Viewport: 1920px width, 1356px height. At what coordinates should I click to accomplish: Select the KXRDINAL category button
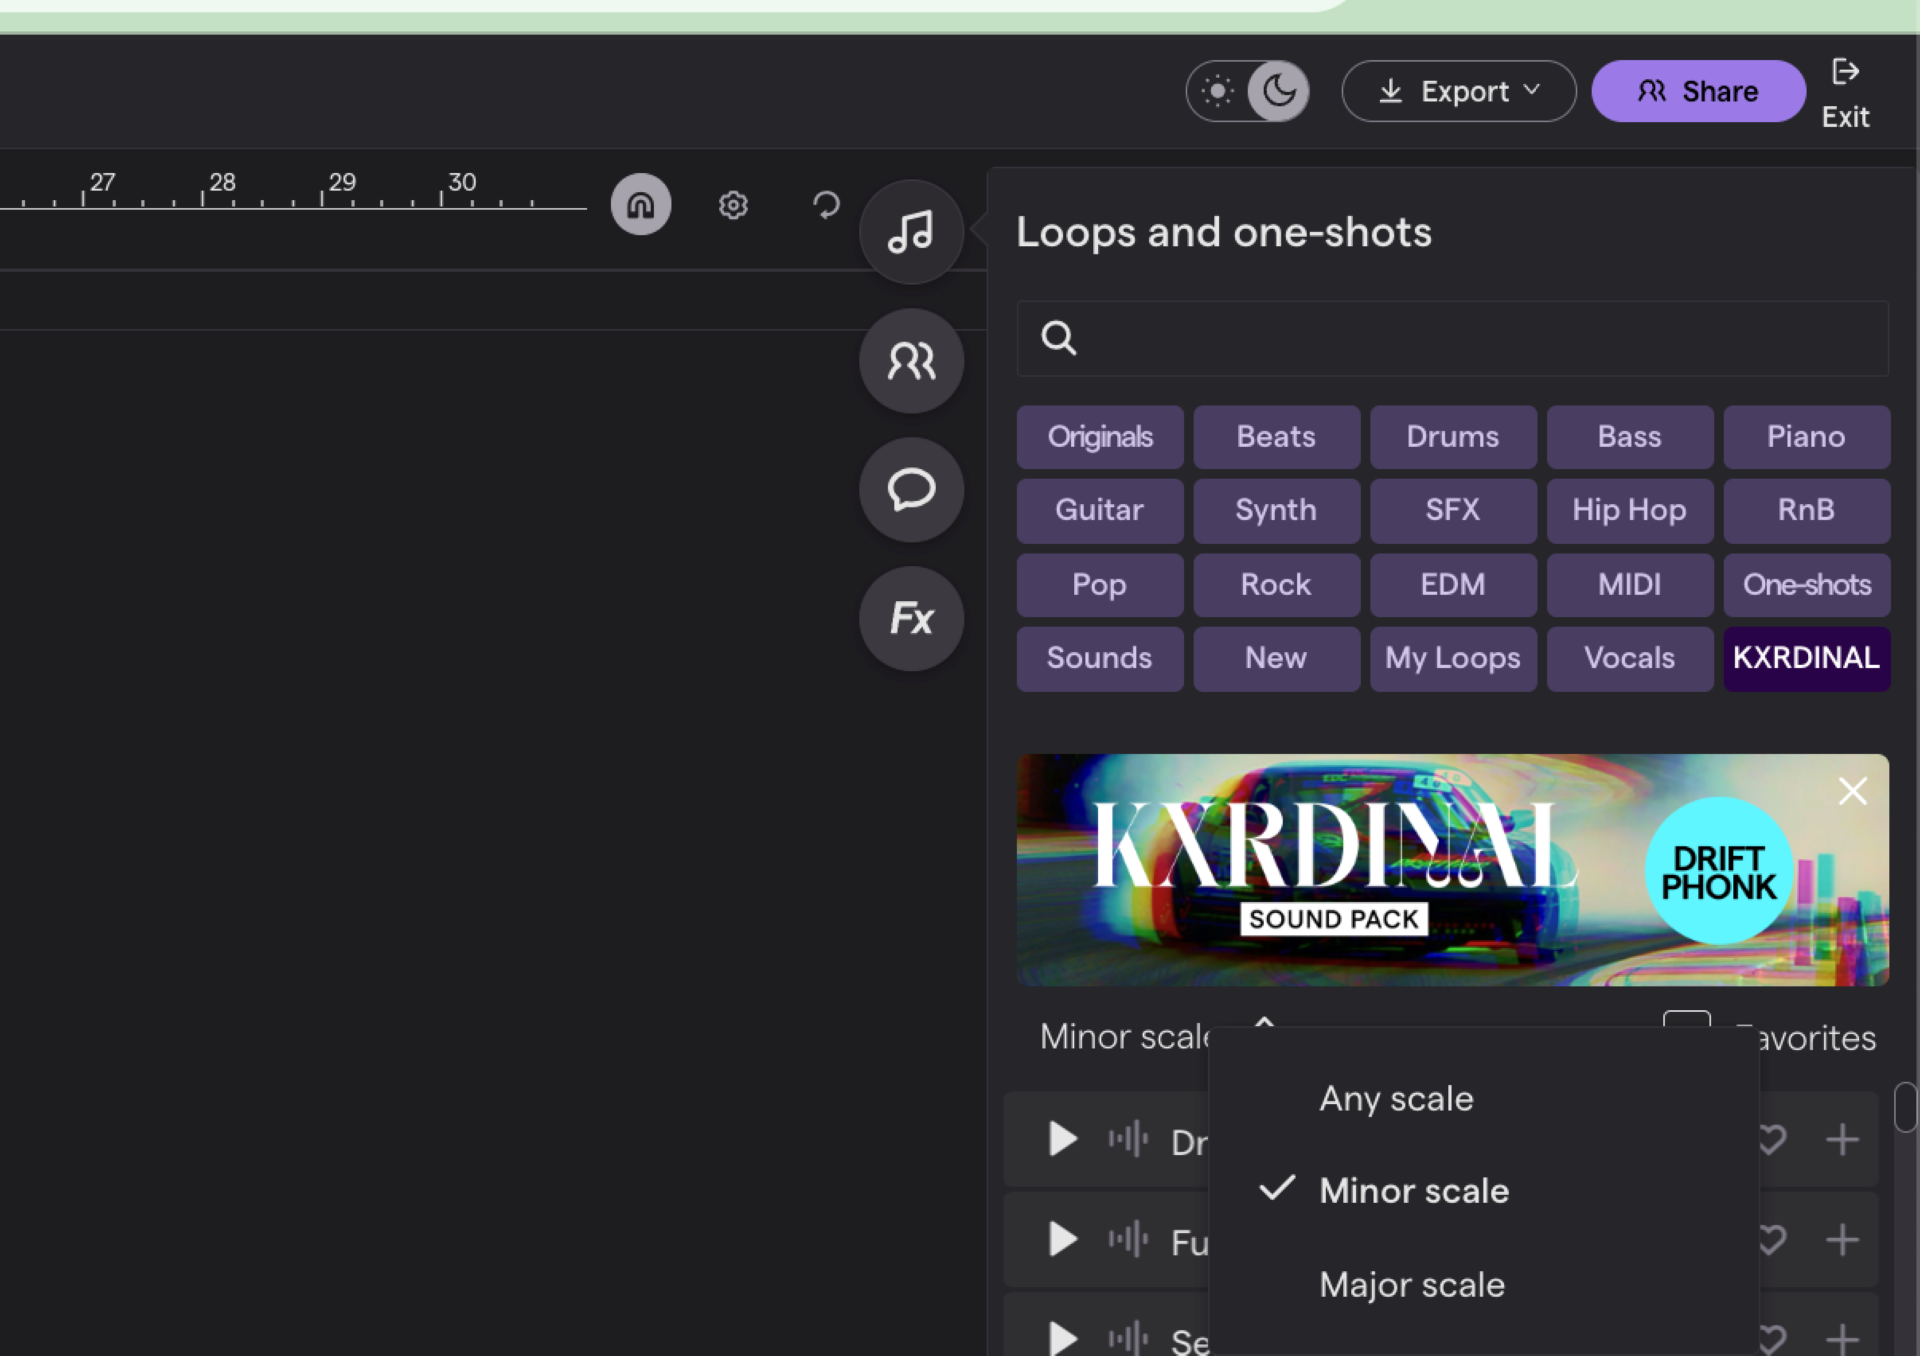click(x=1806, y=659)
